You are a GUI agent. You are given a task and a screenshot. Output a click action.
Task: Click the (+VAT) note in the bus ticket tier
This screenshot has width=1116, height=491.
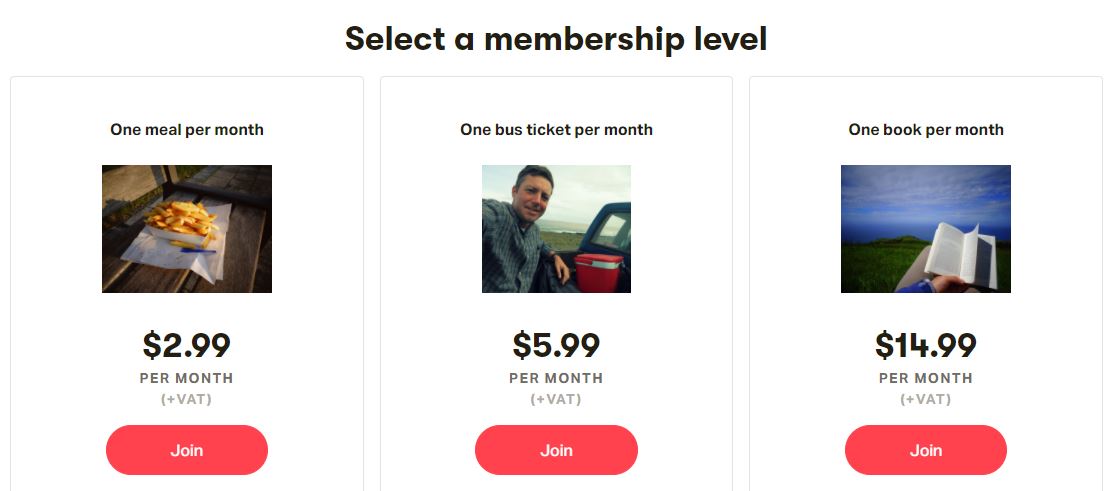click(556, 399)
